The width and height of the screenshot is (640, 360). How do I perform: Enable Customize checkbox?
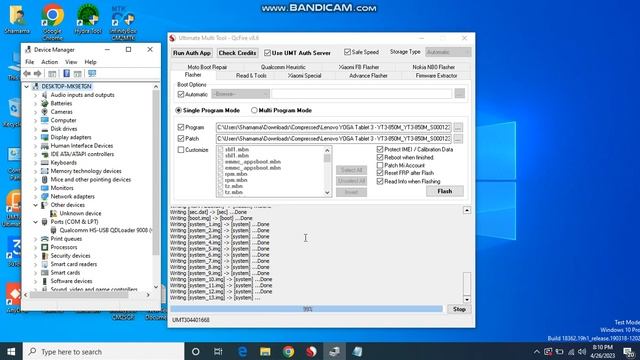(181, 150)
